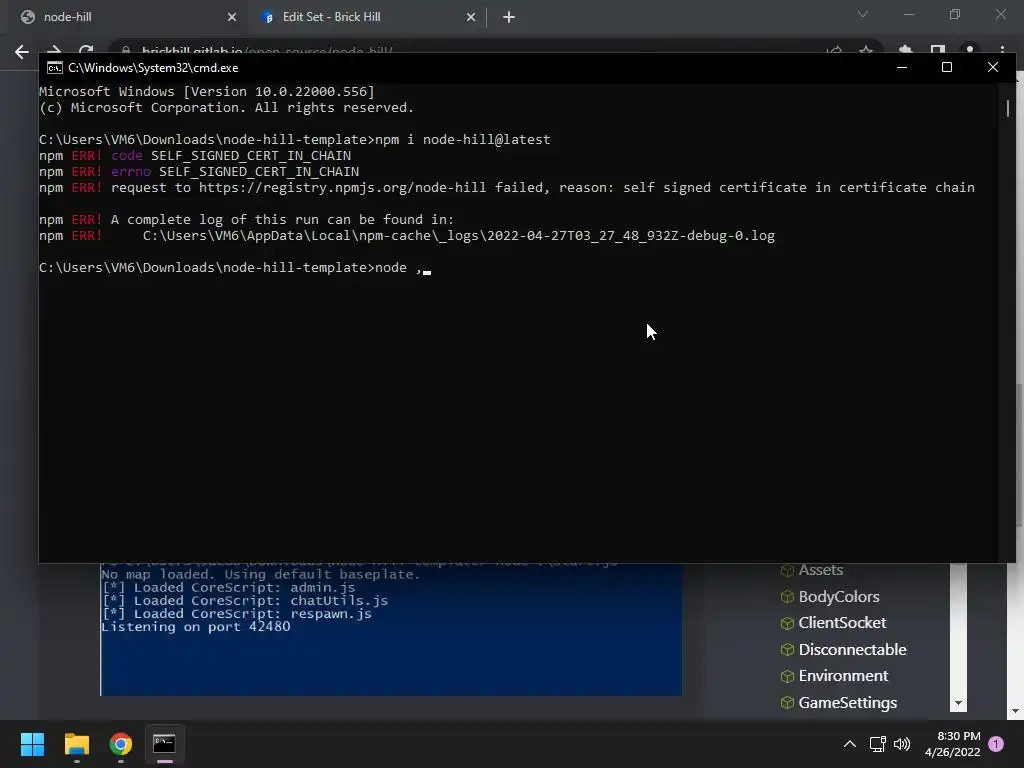This screenshot has height=768, width=1024.
Task: Click the cube icon beside BodyColors
Action: [787, 597]
